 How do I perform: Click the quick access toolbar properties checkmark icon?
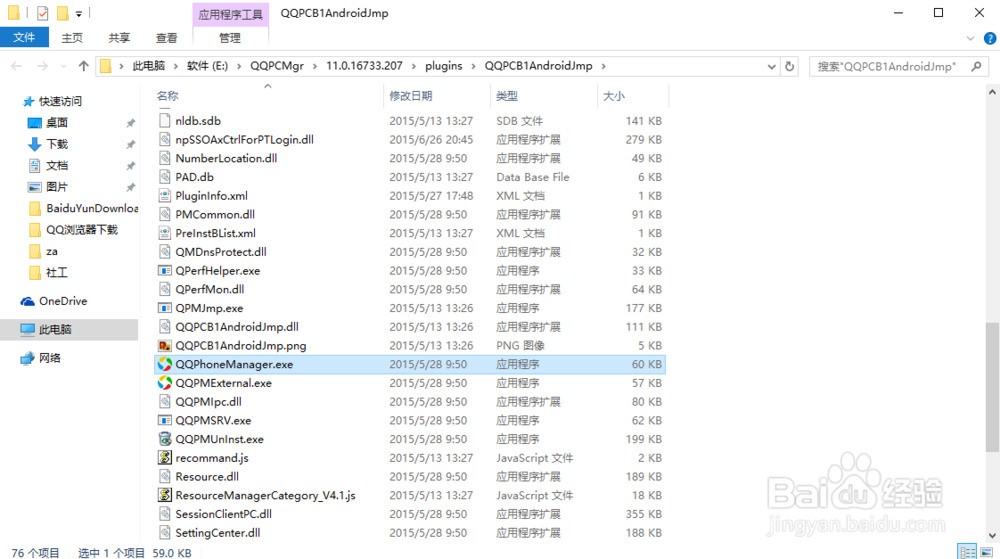pyautogui.click(x=42, y=13)
